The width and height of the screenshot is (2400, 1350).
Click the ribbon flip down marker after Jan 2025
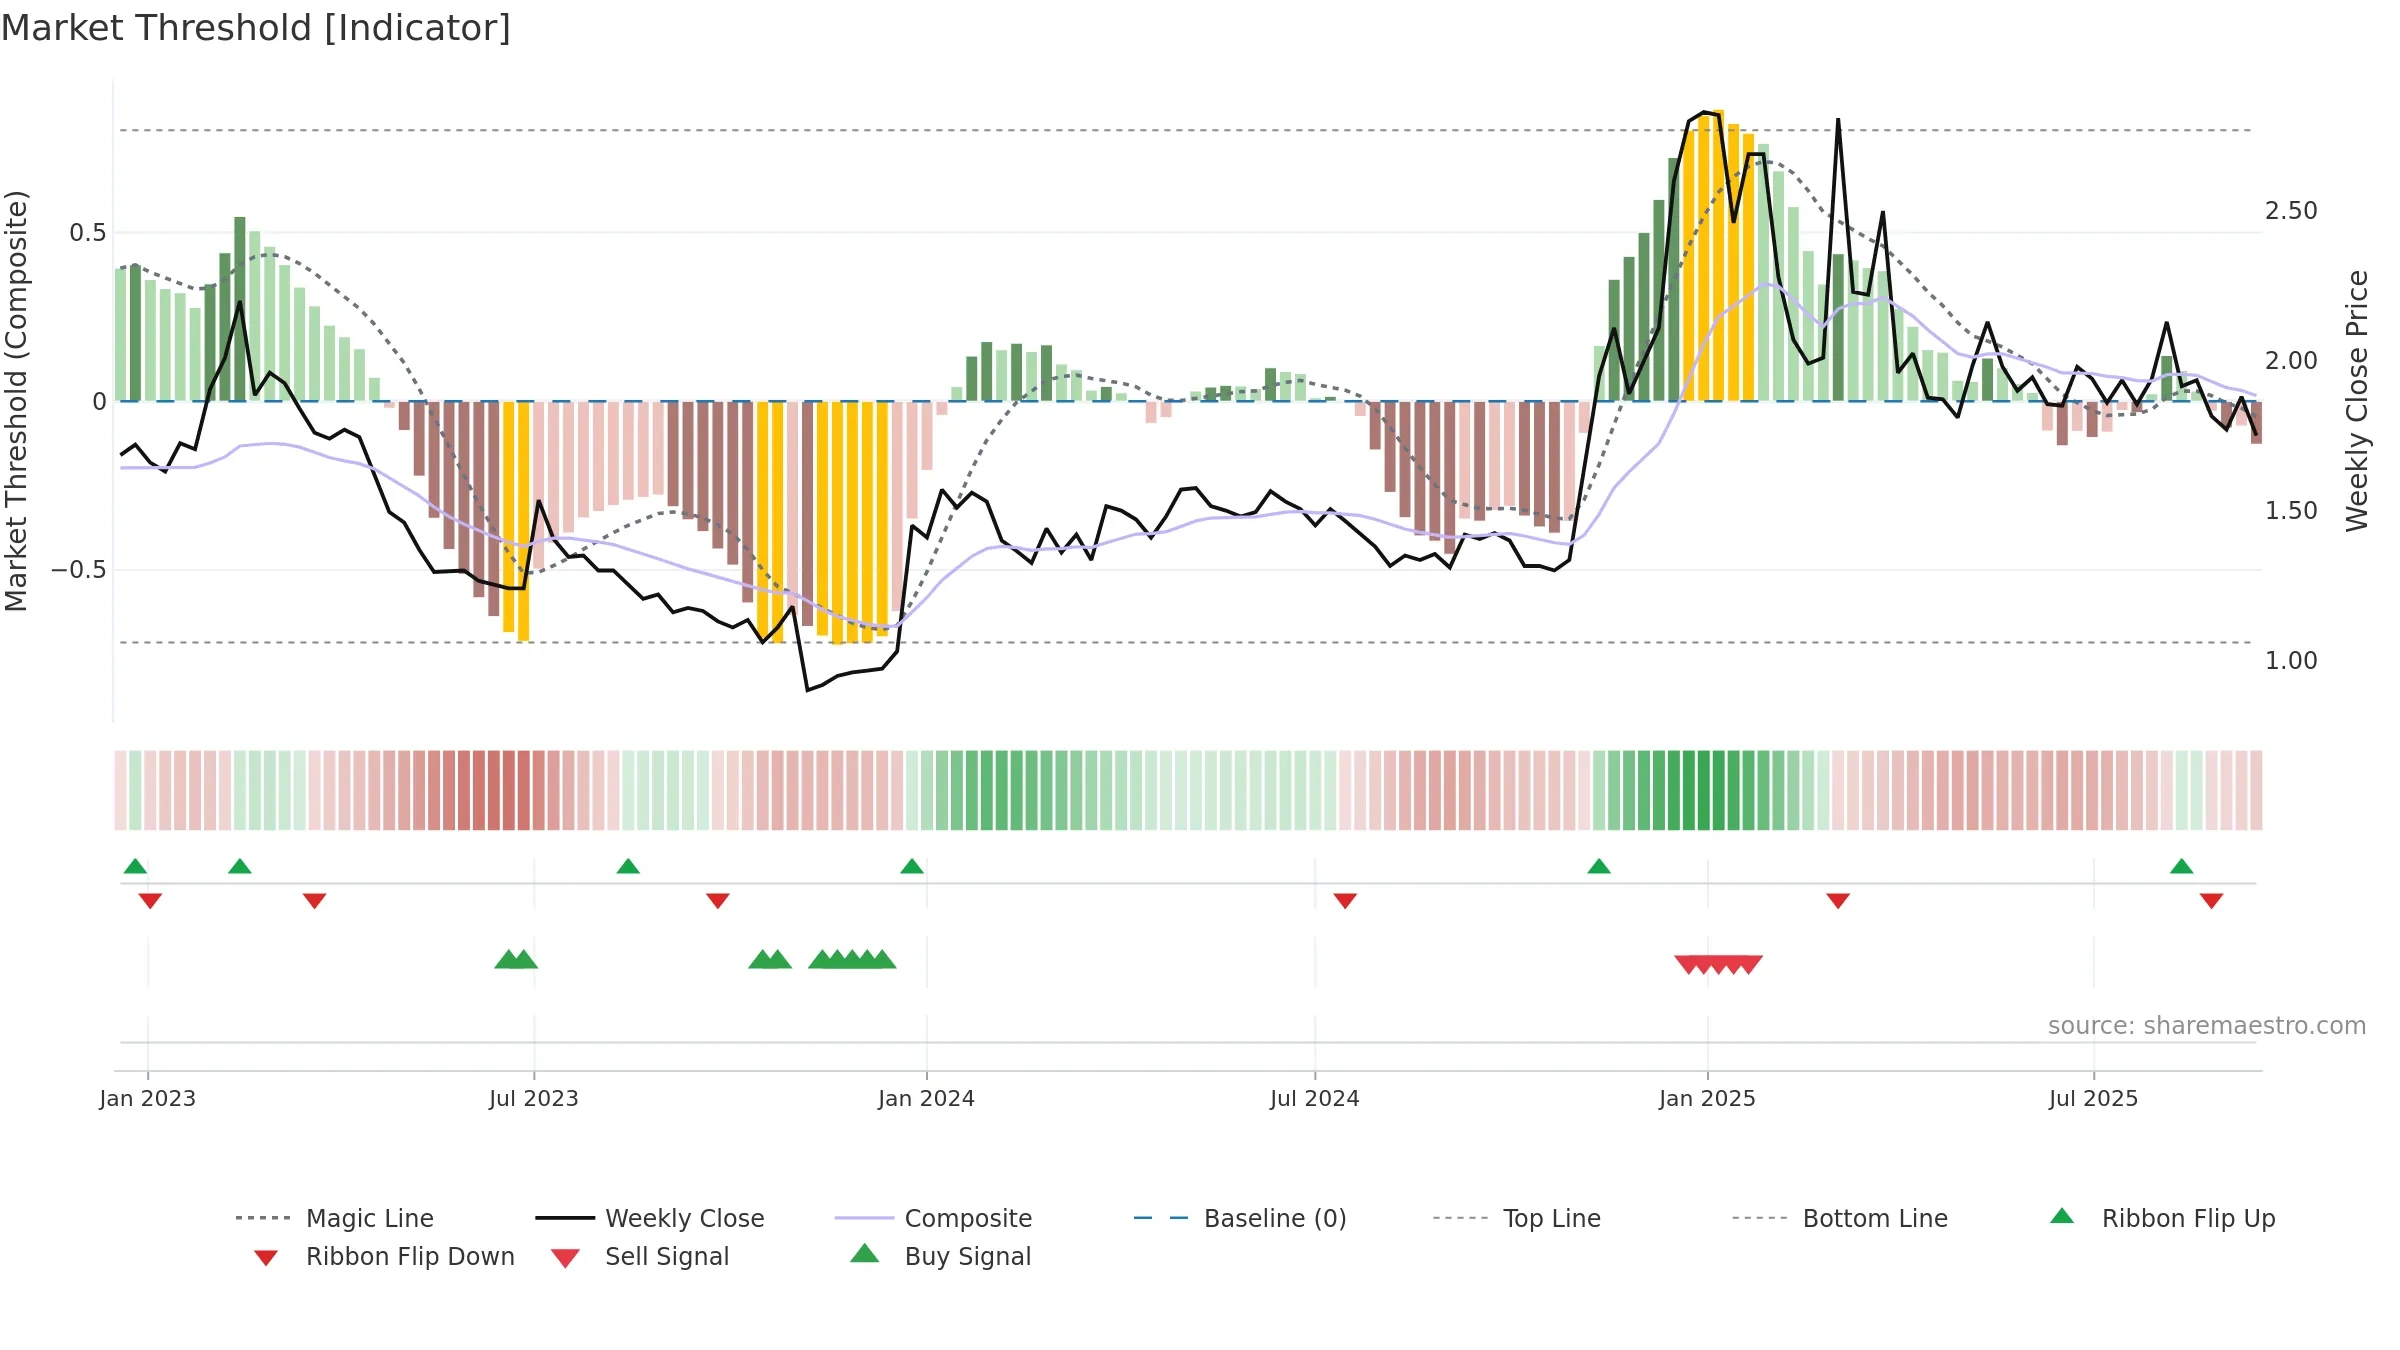click(1838, 901)
